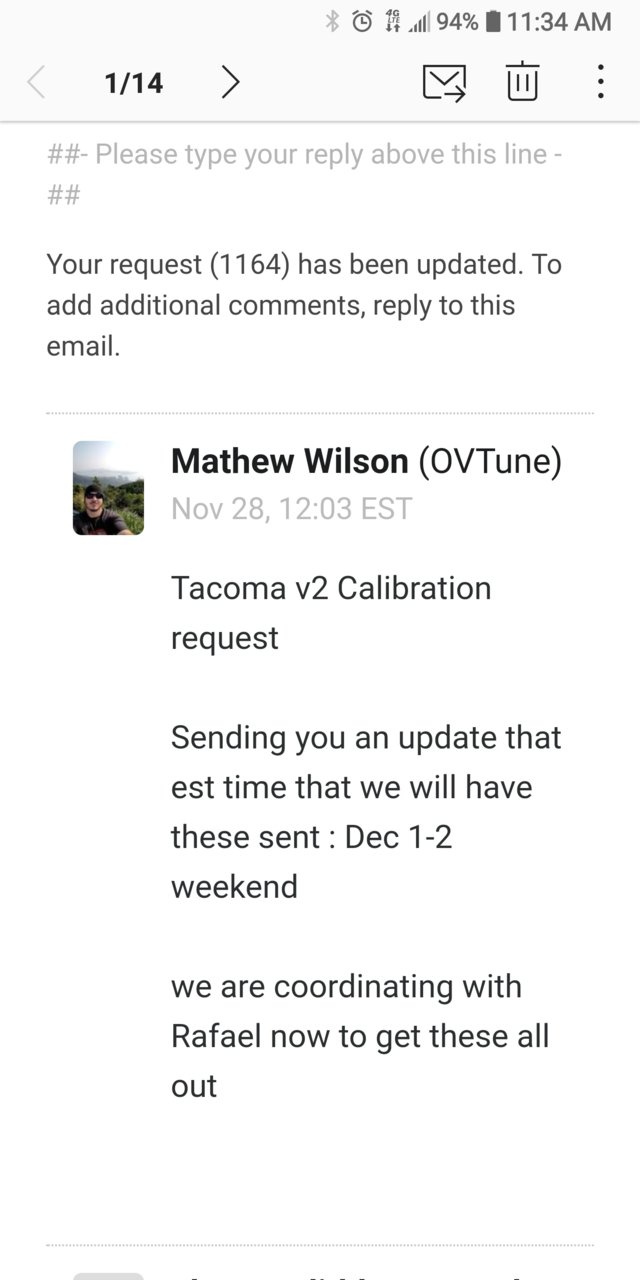The height and width of the screenshot is (1280, 640).
Task: Open Mathew Wilson's profile photo
Action: point(108,488)
